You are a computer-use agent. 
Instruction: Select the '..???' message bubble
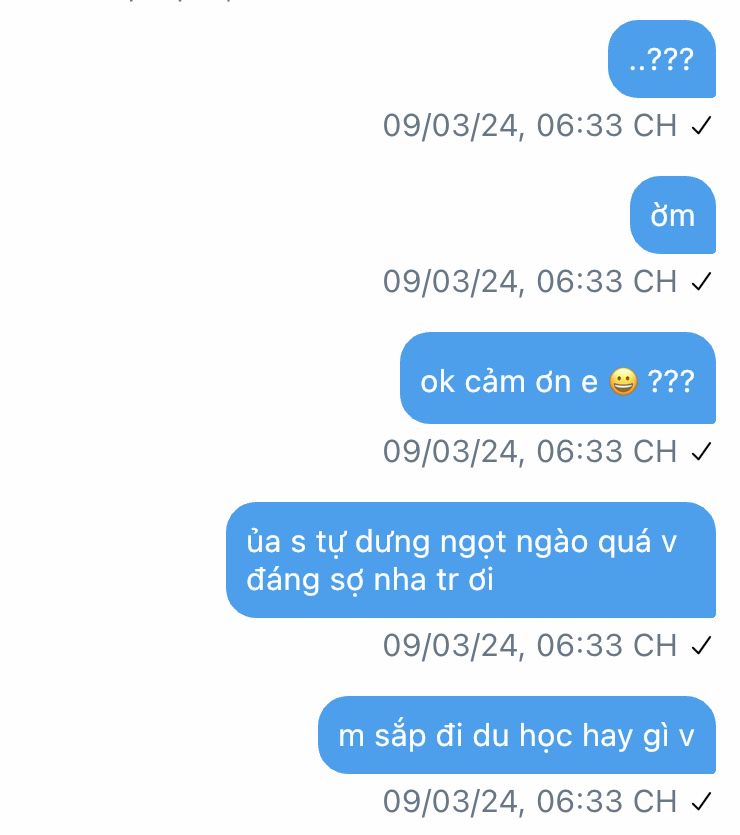tap(662, 59)
